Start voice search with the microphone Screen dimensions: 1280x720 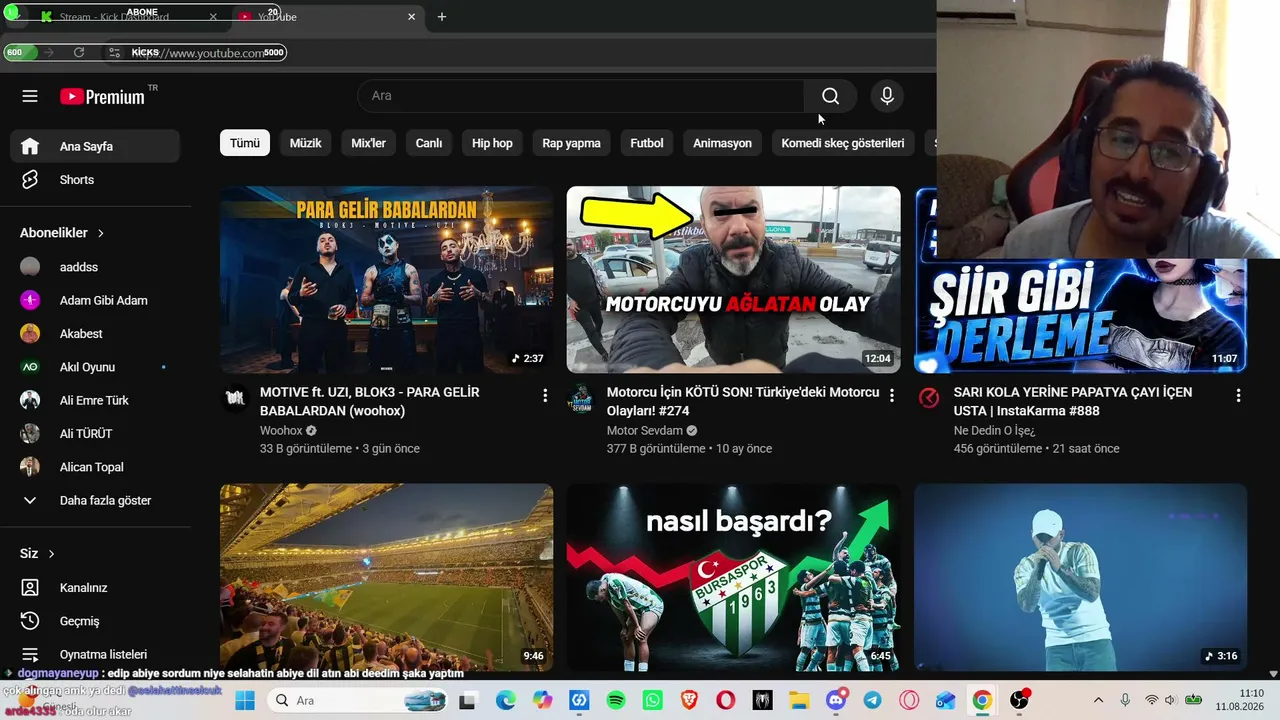[x=887, y=96]
